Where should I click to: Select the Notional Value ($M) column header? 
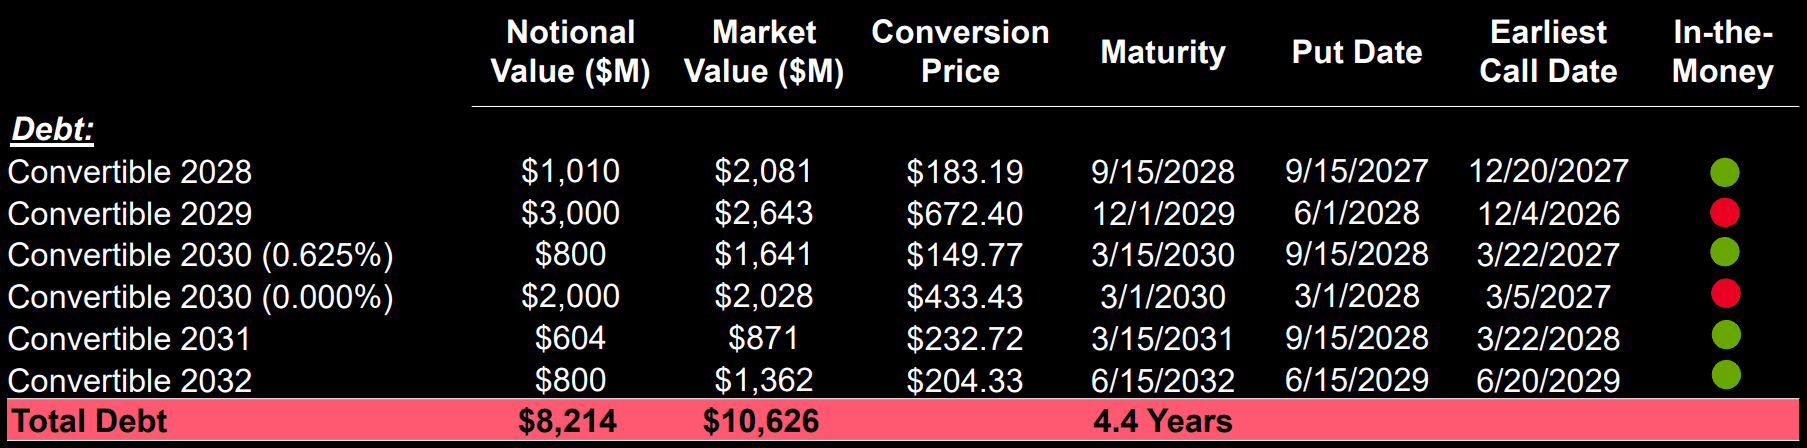pyautogui.click(x=570, y=52)
